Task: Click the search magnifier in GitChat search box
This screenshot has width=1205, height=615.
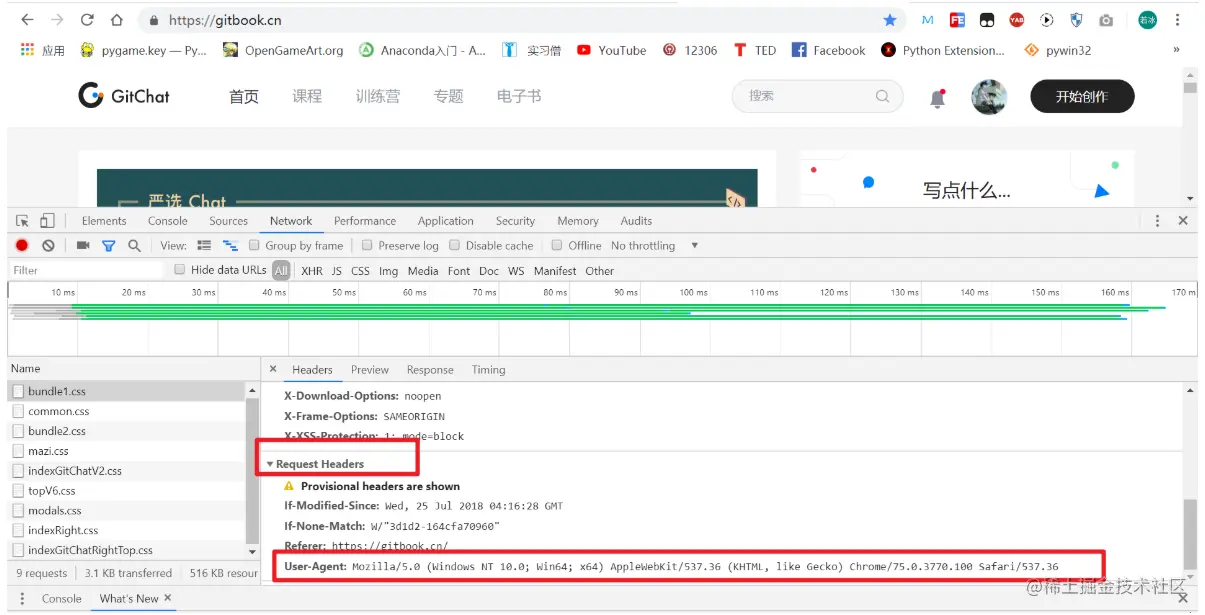Action: point(882,96)
